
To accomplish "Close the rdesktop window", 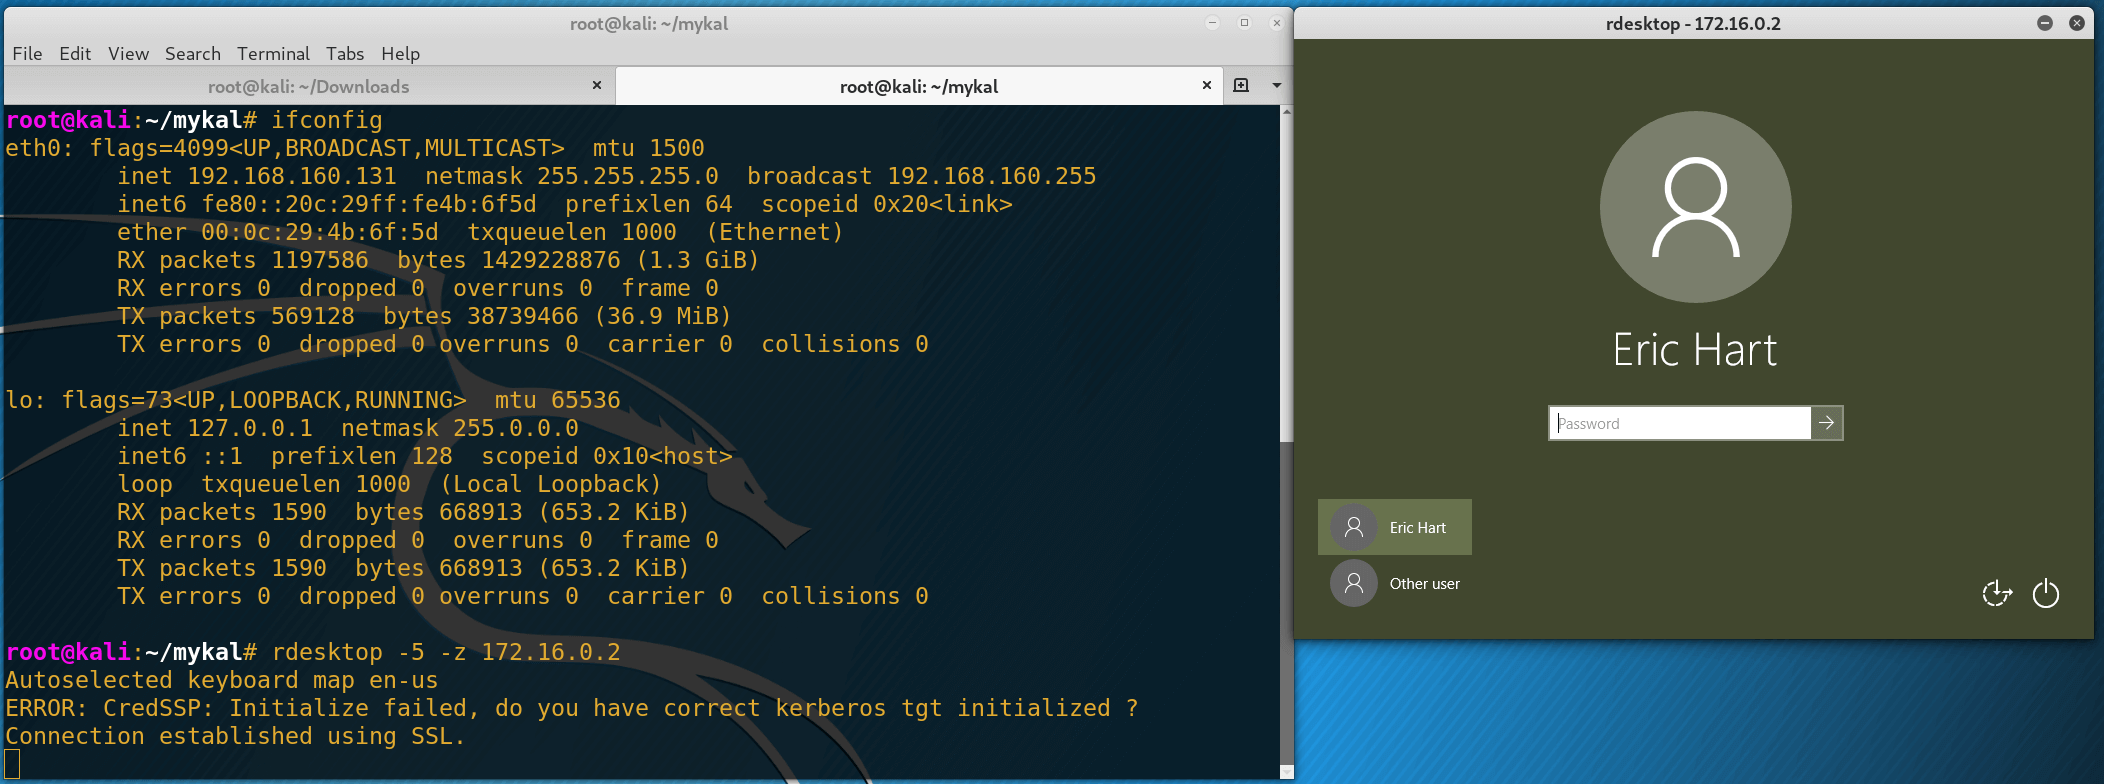I will [2077, 23].
